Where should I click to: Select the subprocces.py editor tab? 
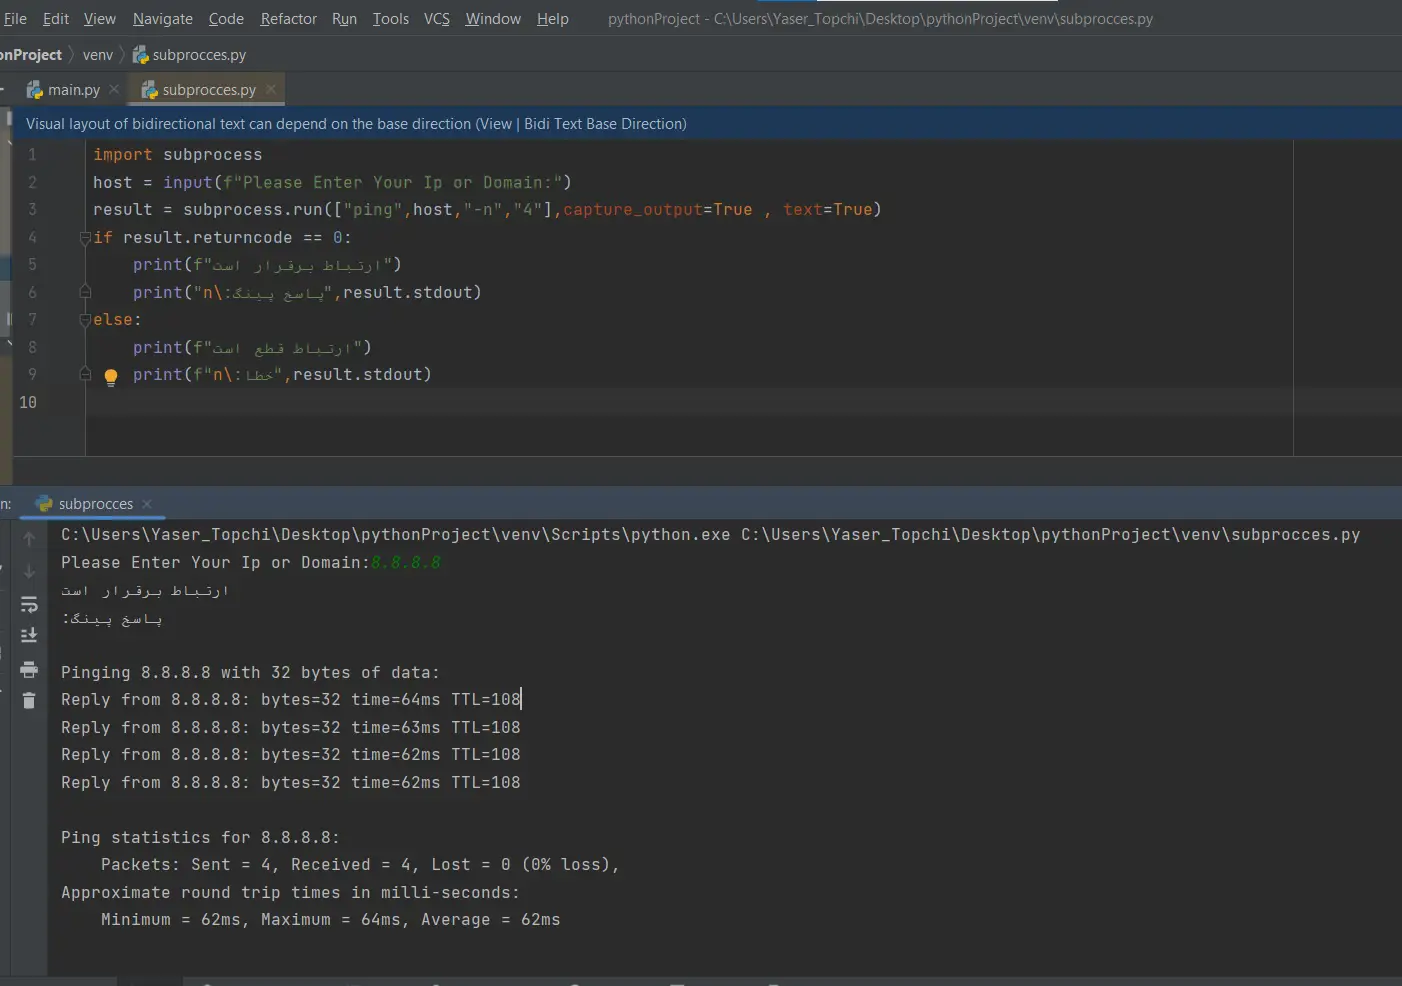(x=209, y=90)
